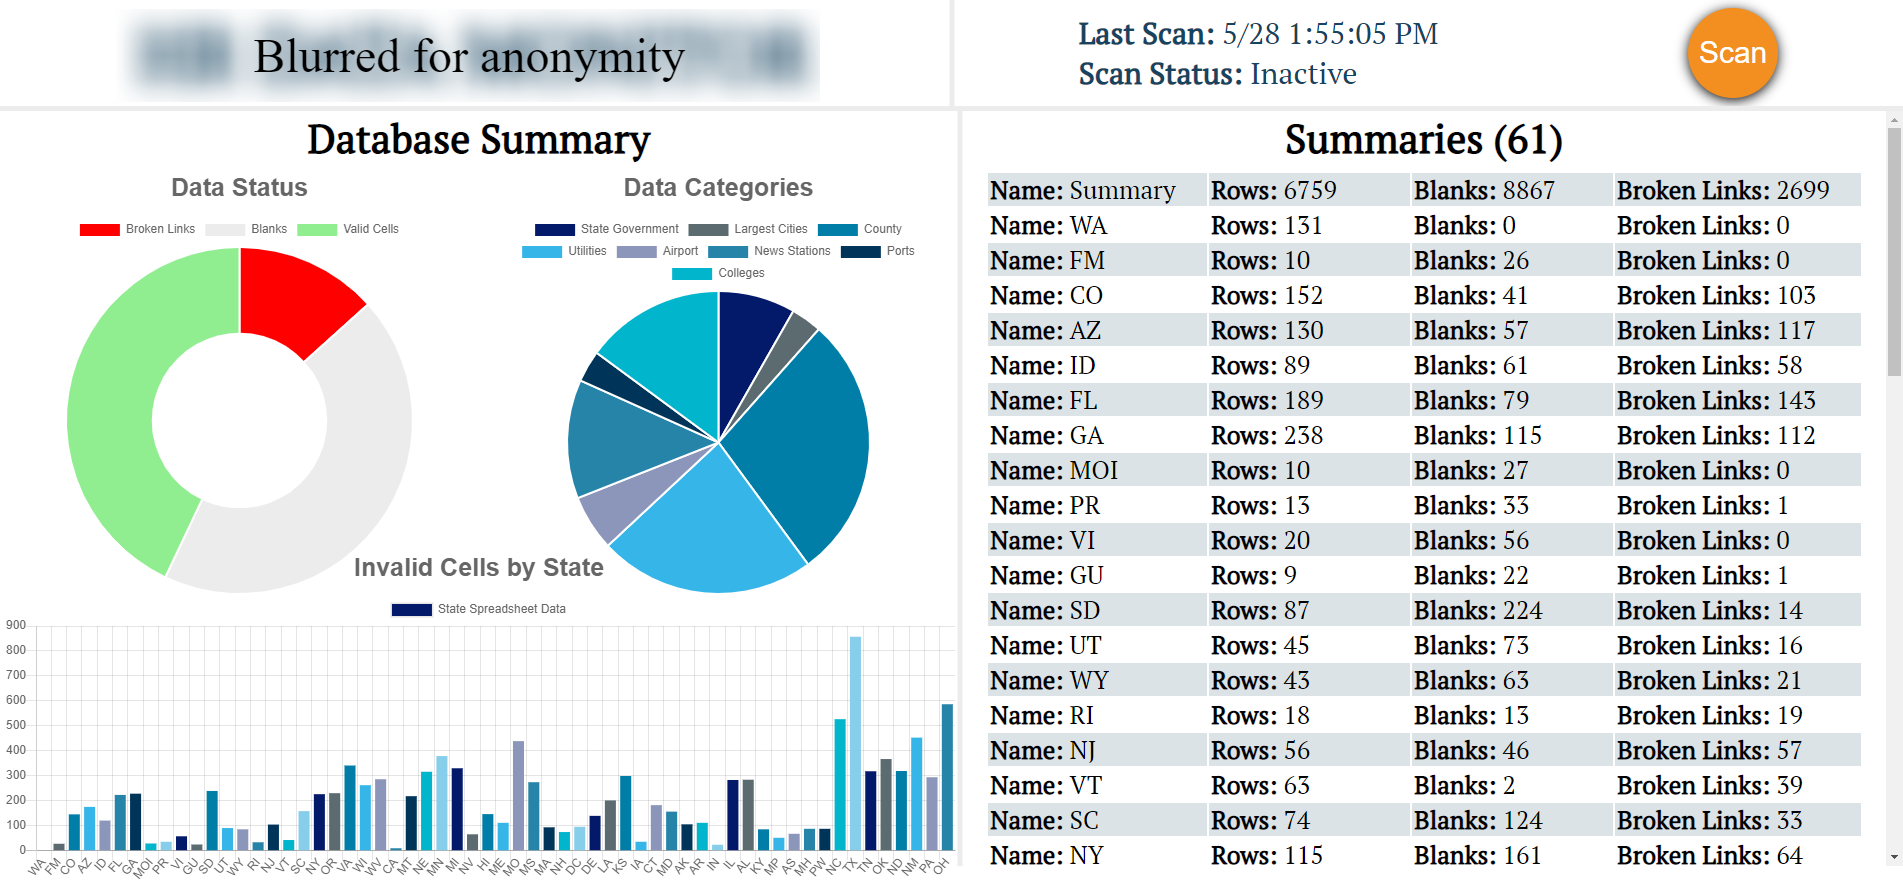Toggle the Broken Links legend item
The width and height of the screenshot is (1903, 888).
(x=138, y=229)
